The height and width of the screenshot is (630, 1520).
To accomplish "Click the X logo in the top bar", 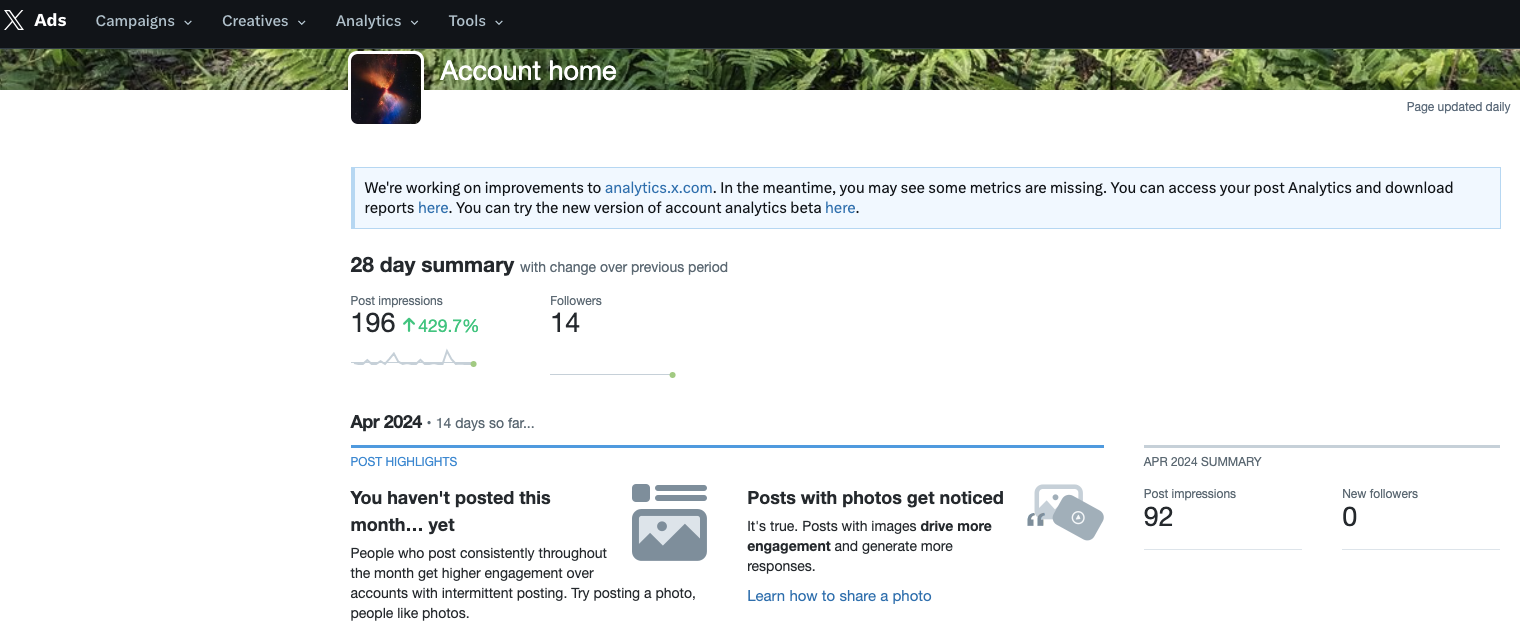I will (x=14, y=20).
